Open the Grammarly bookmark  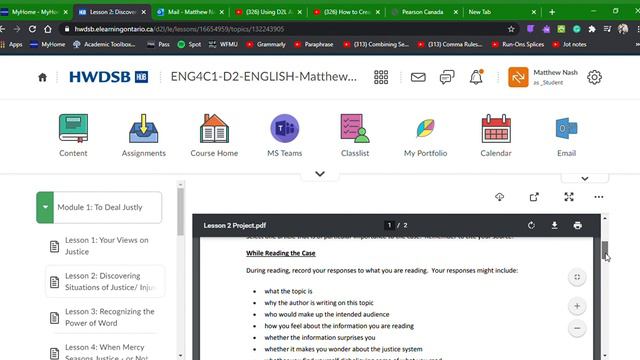[266, 44]
